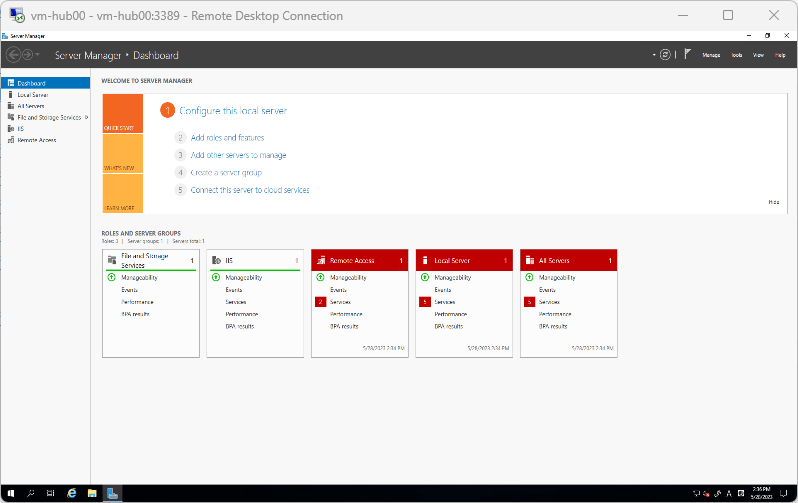Image resolution: width=798 pixels, height=503 pixels.
Task: Open Events in All Servers tile
Action: (x=547, y=290)
